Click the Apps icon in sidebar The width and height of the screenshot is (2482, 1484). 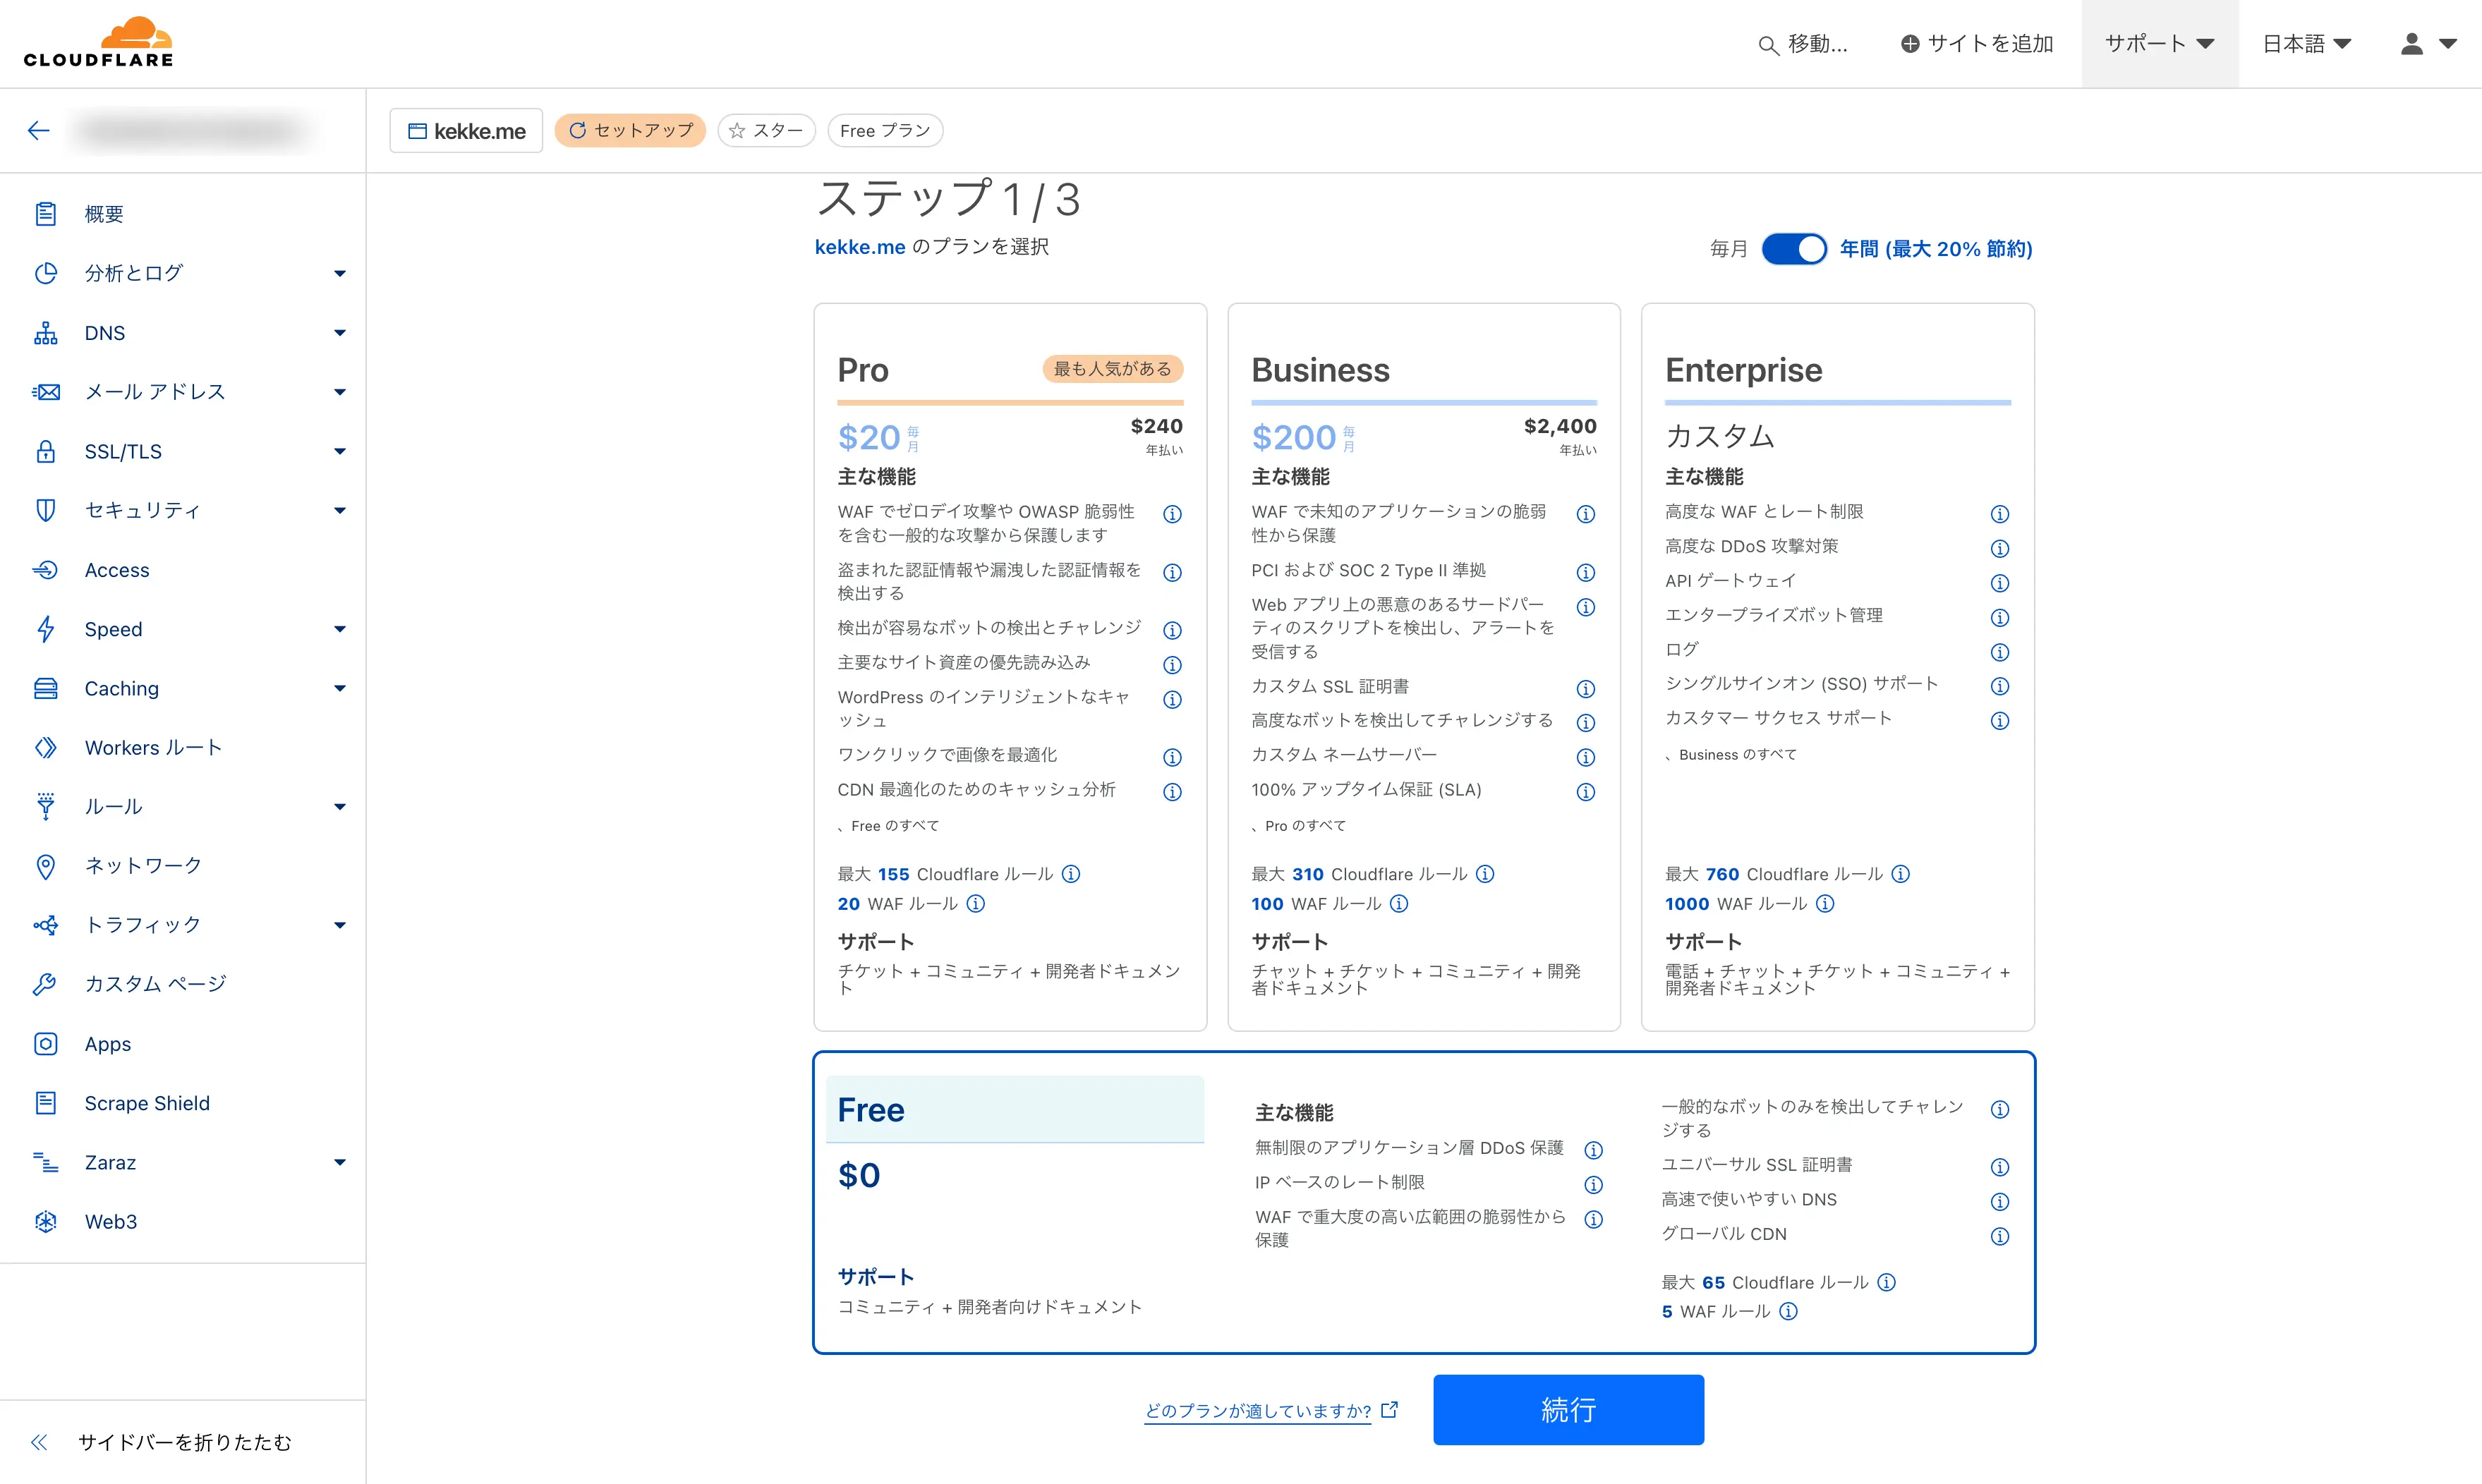pyautogui.click(x=46, y=1044)
